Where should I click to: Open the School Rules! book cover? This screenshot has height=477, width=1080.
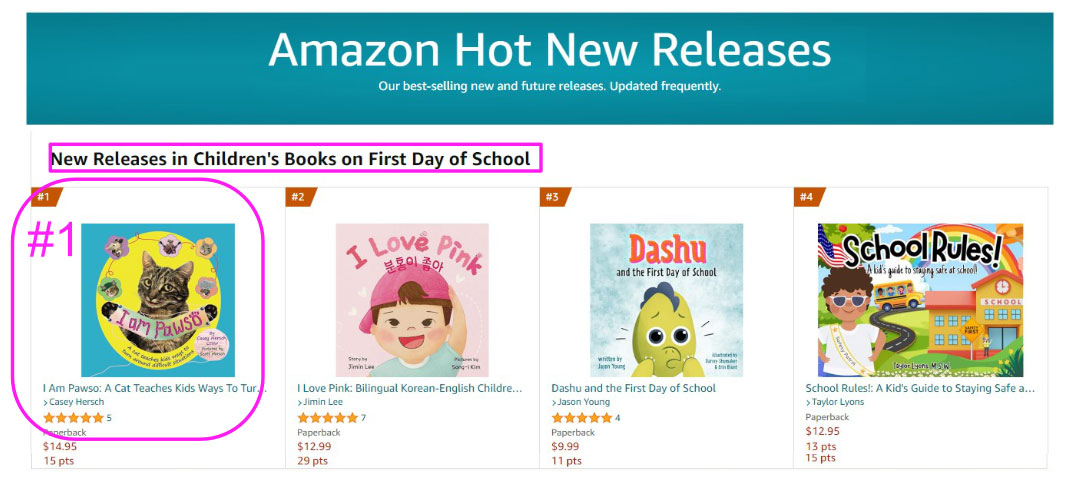tap(920, 299)
